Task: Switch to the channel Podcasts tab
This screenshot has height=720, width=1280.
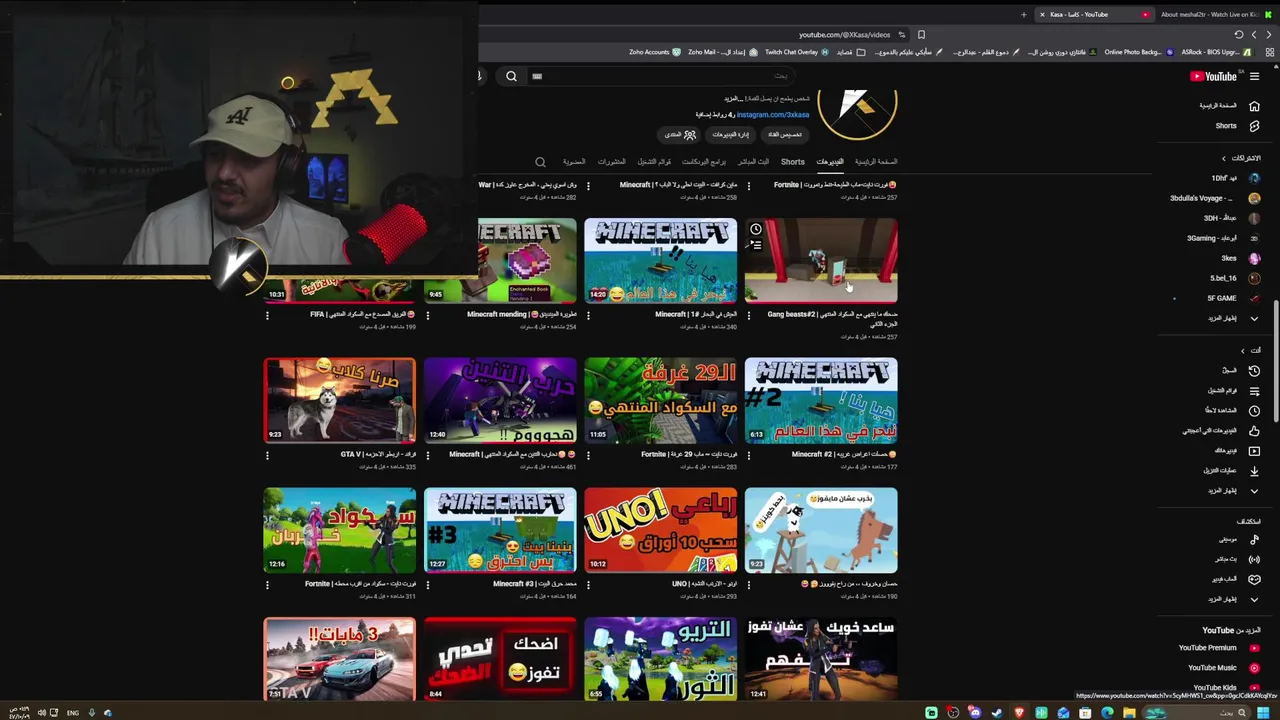Action: point(704,162)
